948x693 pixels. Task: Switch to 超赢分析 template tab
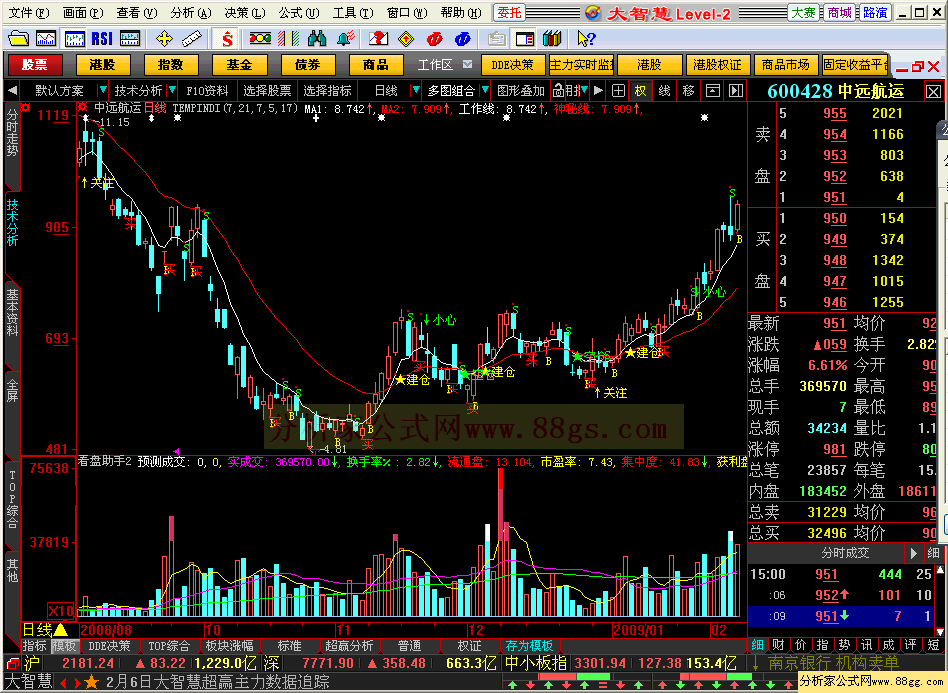coord(349,646)
